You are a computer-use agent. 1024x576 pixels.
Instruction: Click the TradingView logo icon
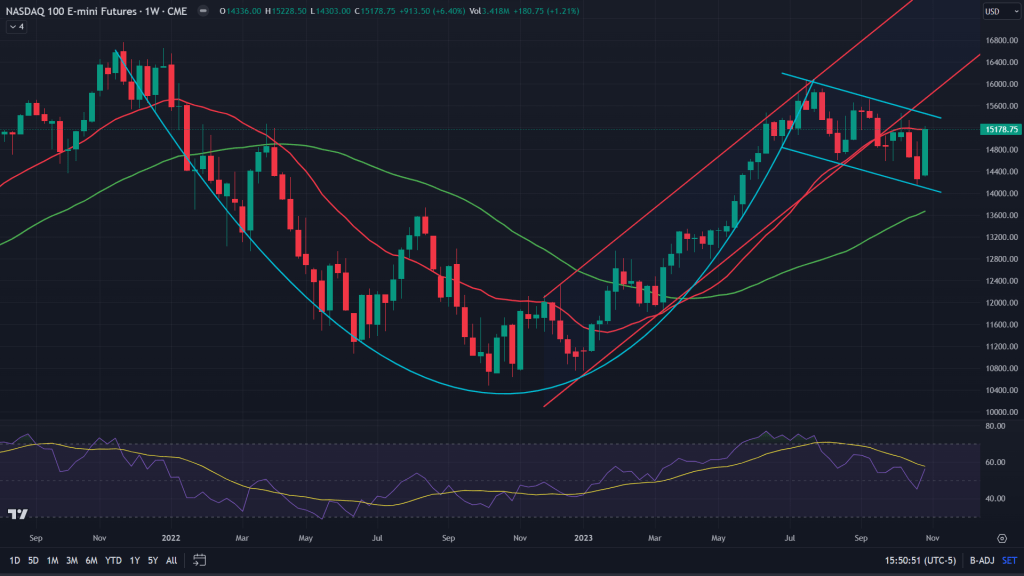click(17, 514)
